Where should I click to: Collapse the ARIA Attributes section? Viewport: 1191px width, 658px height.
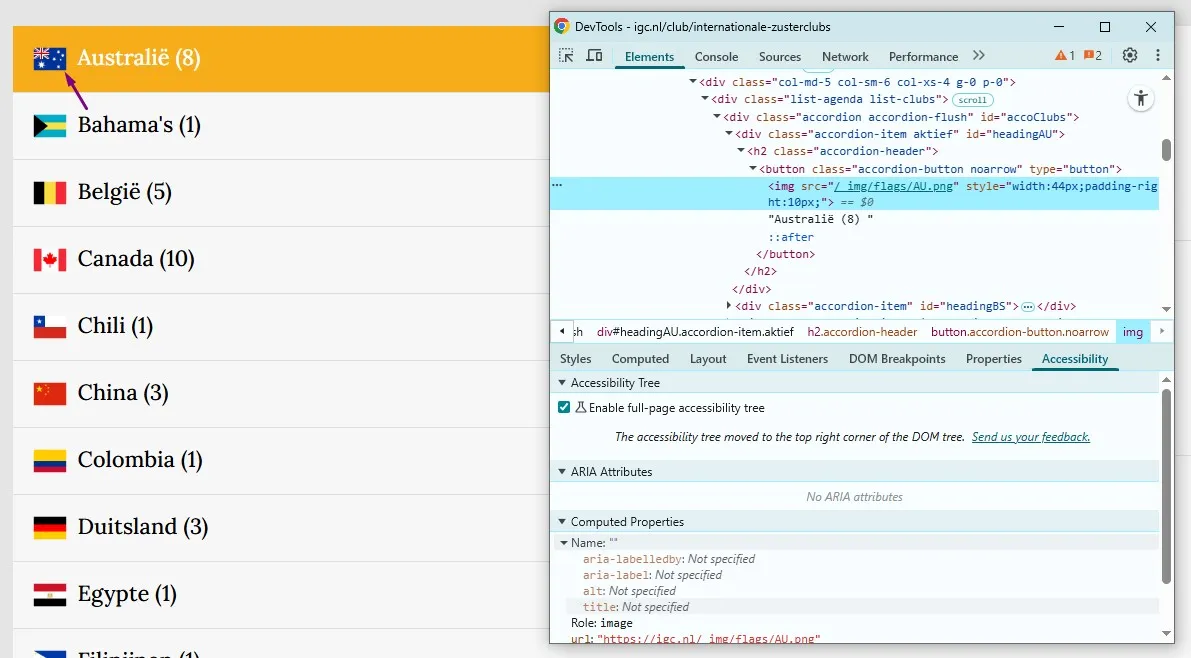pos(562,472)
